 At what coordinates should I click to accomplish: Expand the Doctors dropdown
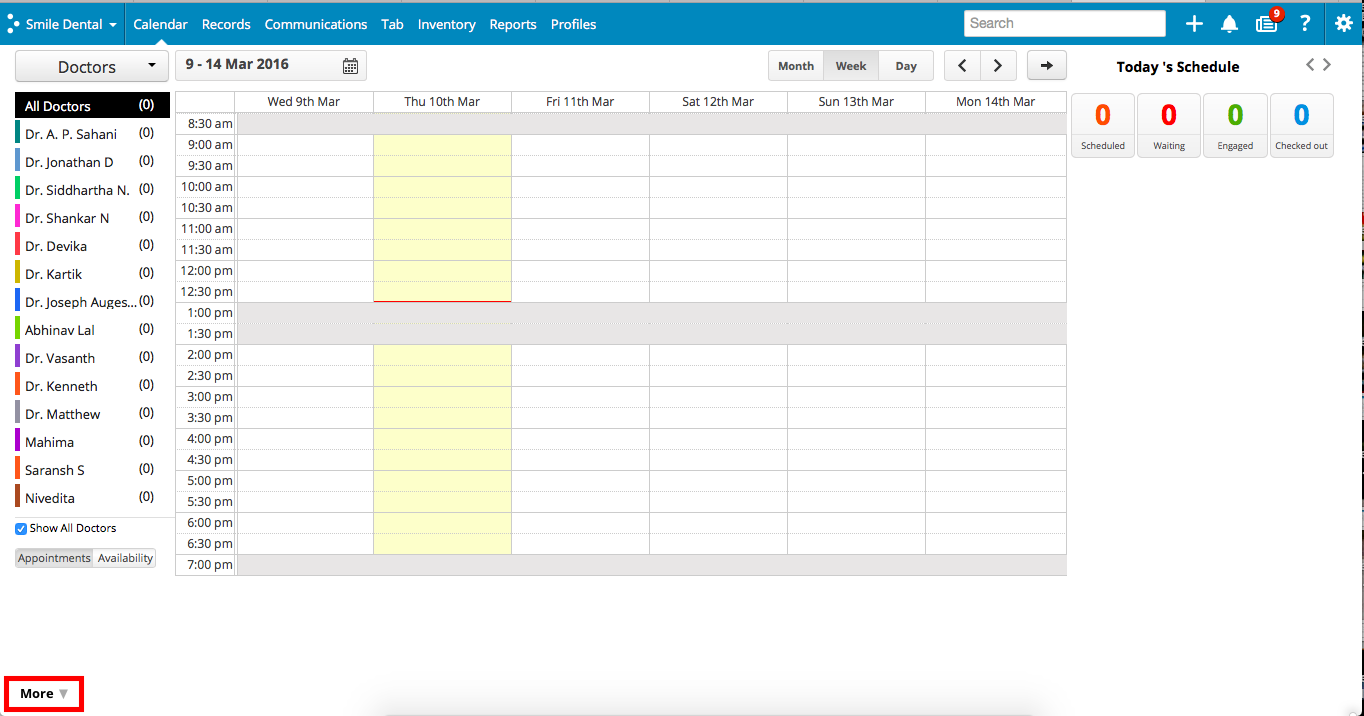coord(91,66)
